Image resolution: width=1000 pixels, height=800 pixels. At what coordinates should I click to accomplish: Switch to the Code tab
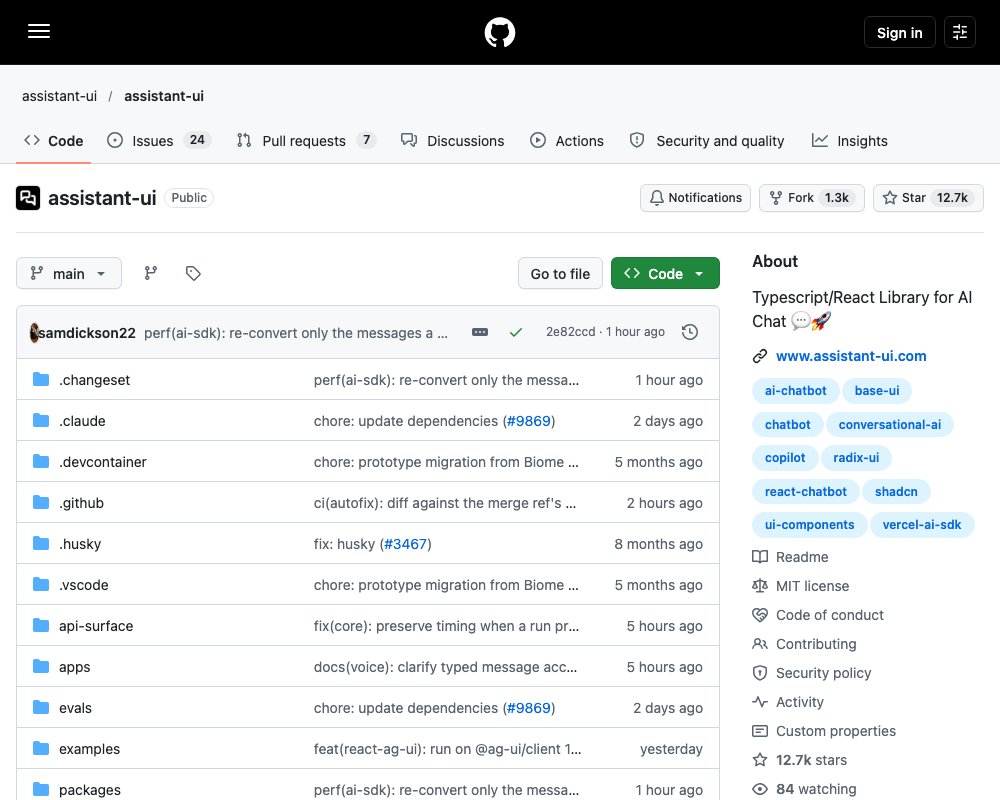pos(54,141)
